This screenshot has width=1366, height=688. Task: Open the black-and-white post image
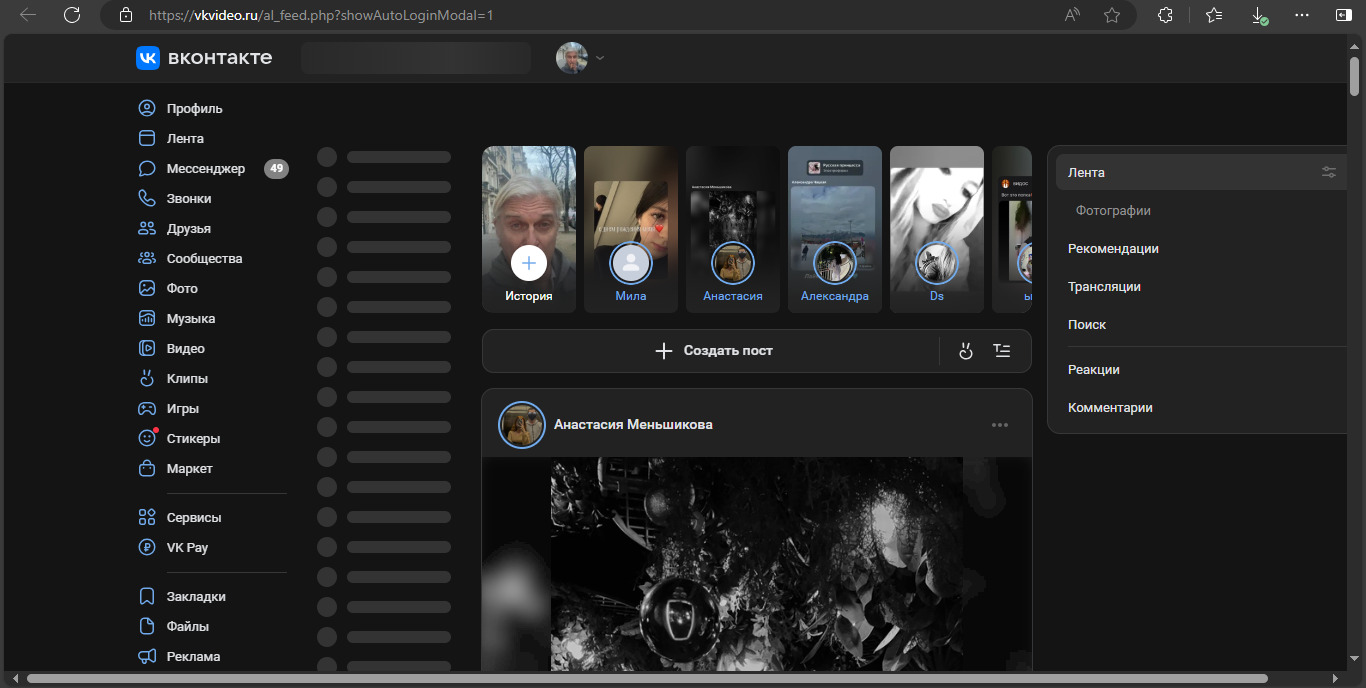pos(757,564)
